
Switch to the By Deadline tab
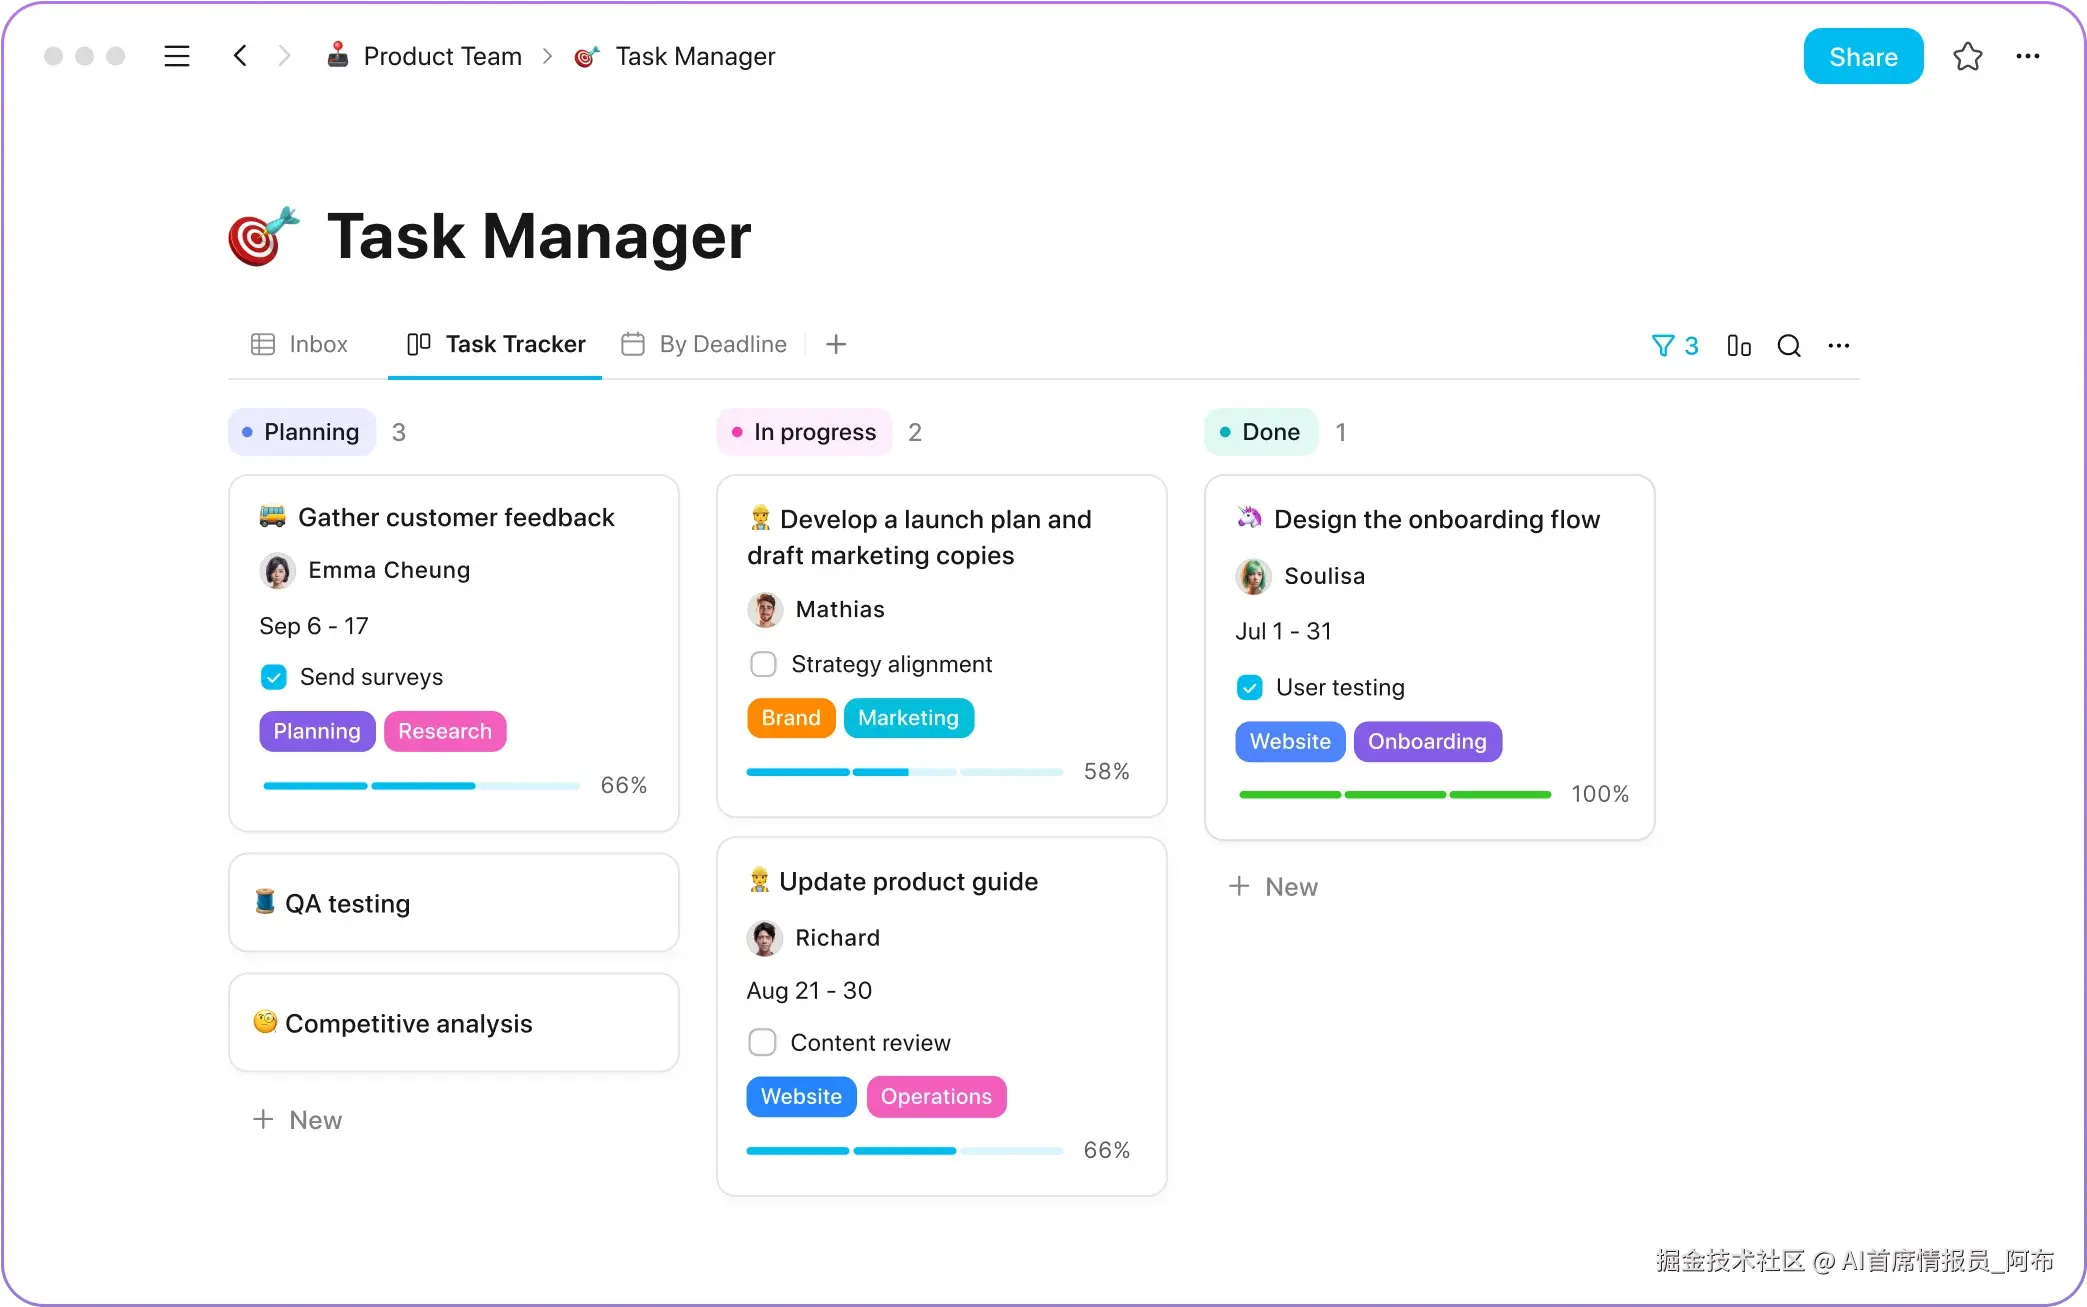[x=704, y=345]
